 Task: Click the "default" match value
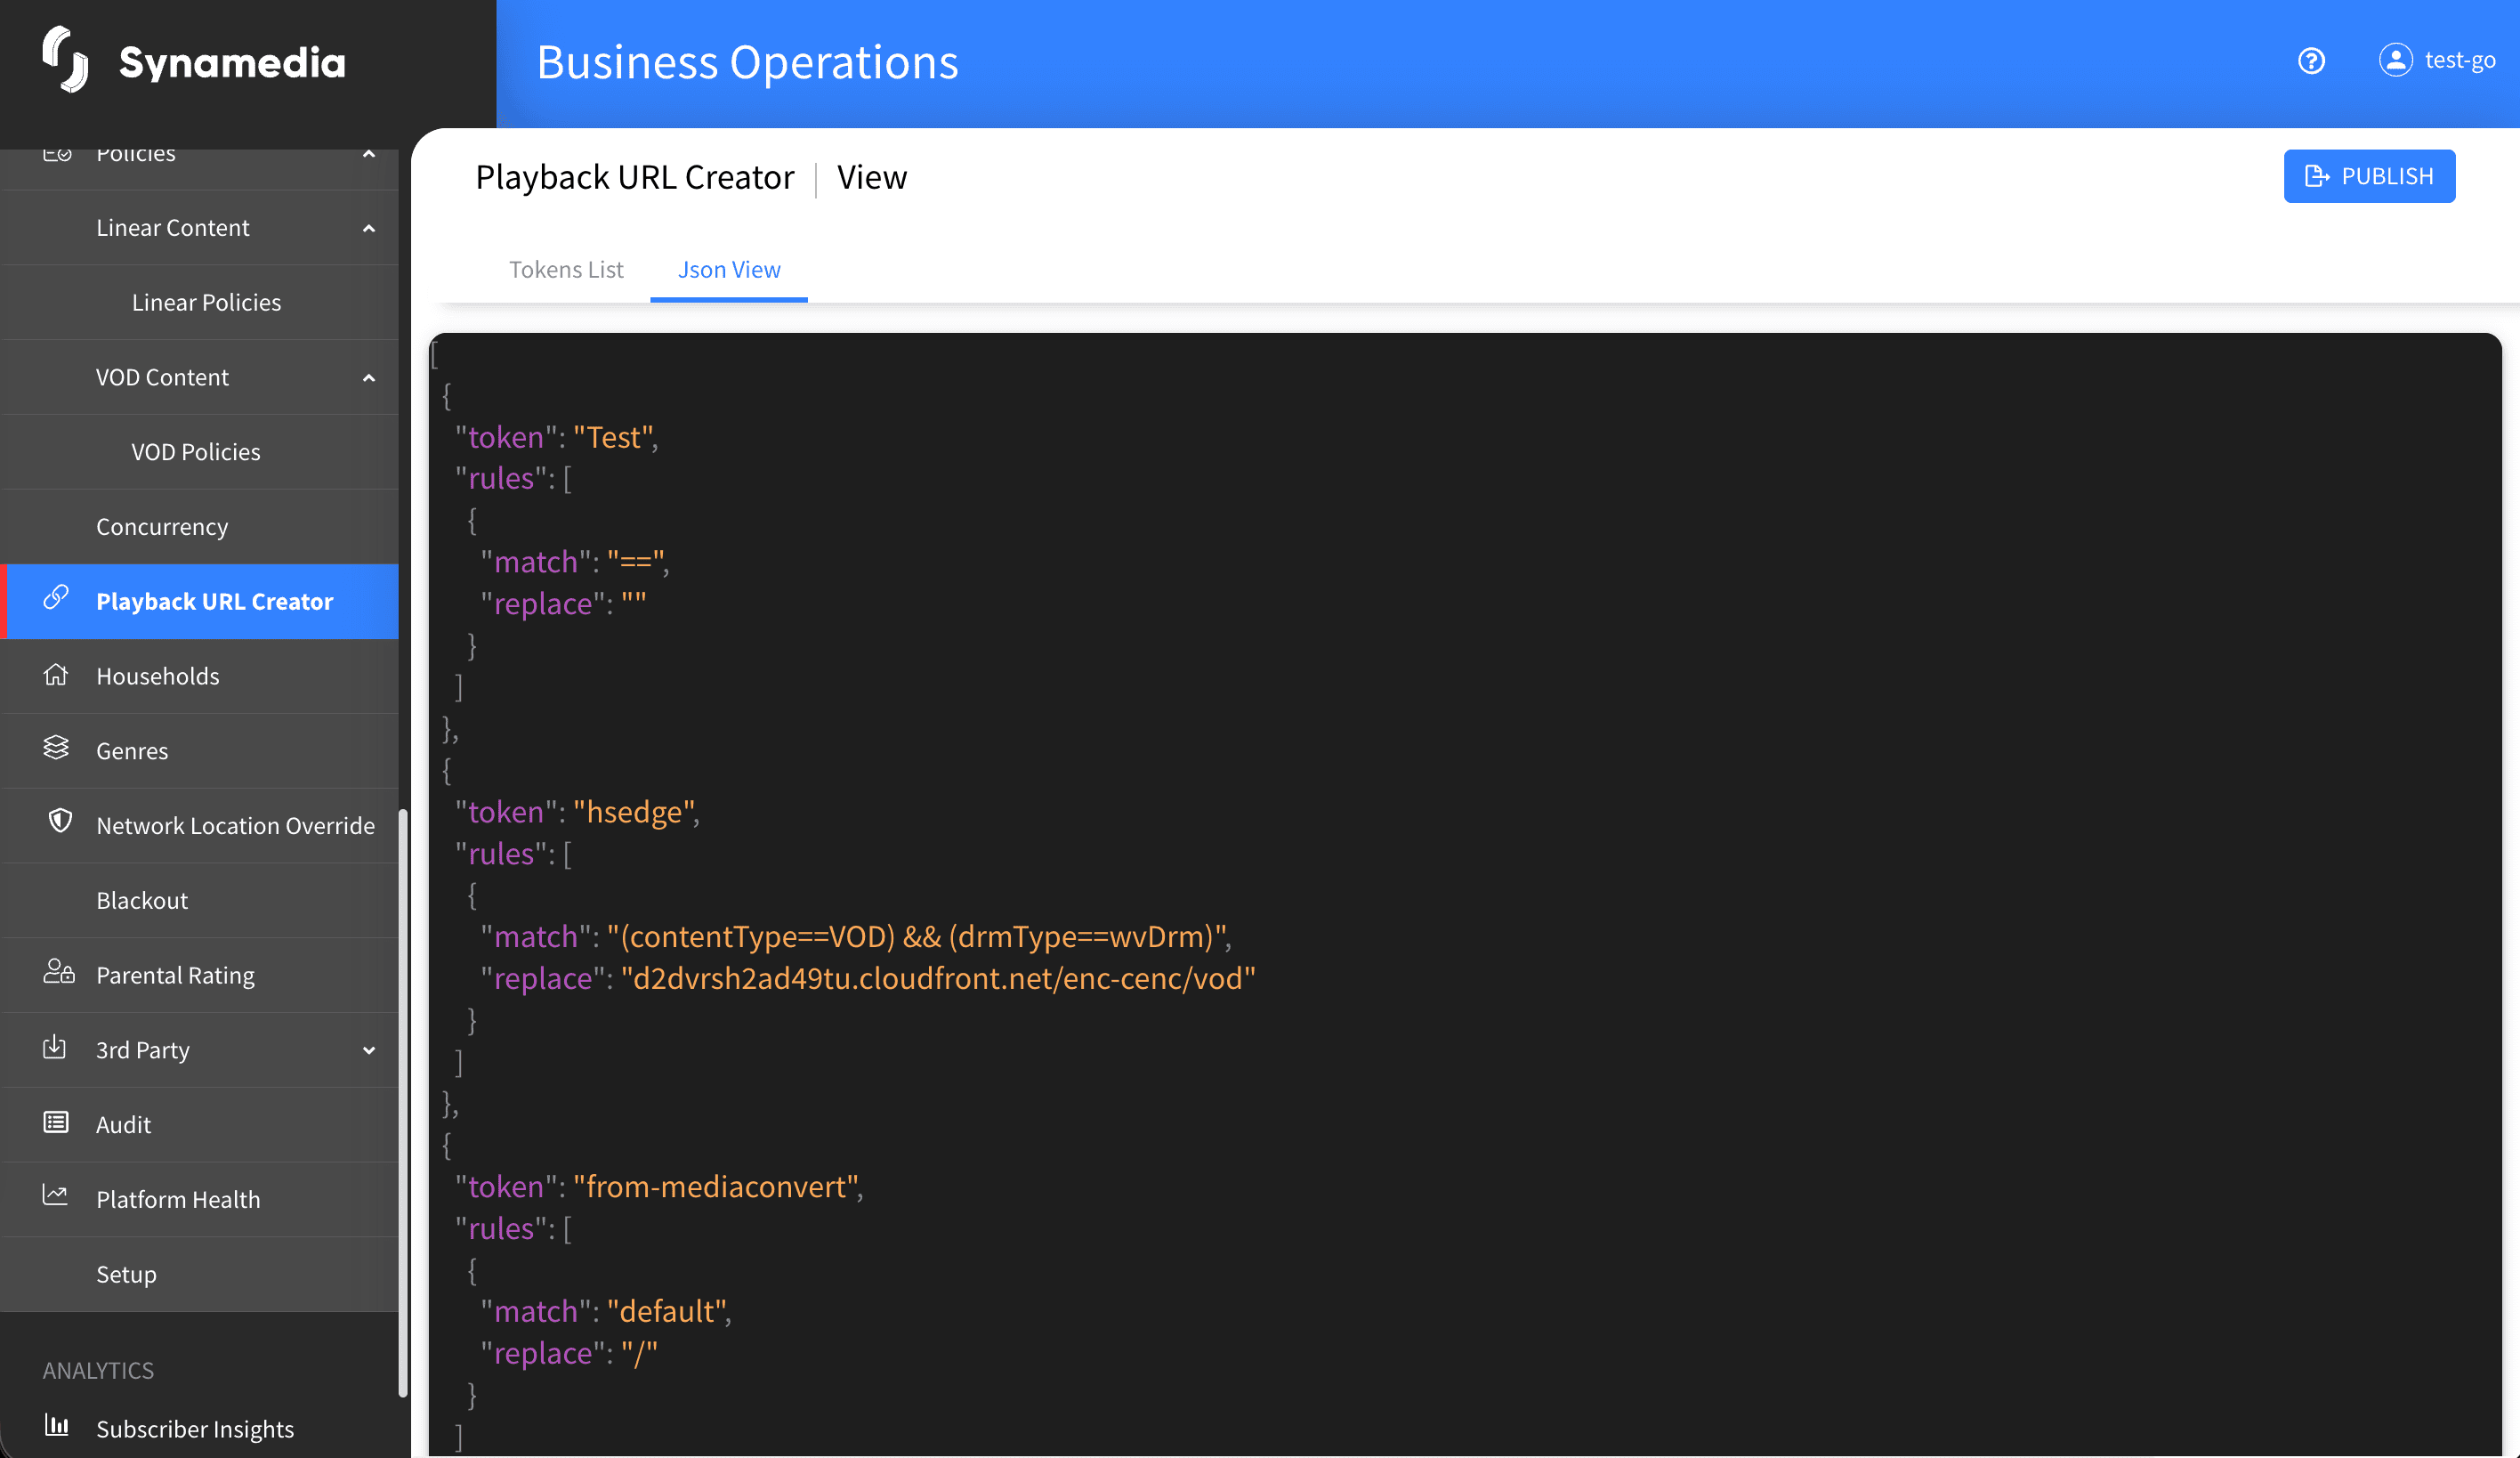click(666, 1311)
